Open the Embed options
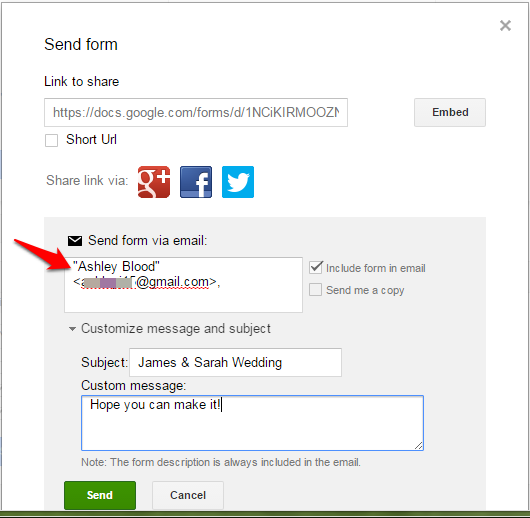530x518 pixels. tap(450, 112)
